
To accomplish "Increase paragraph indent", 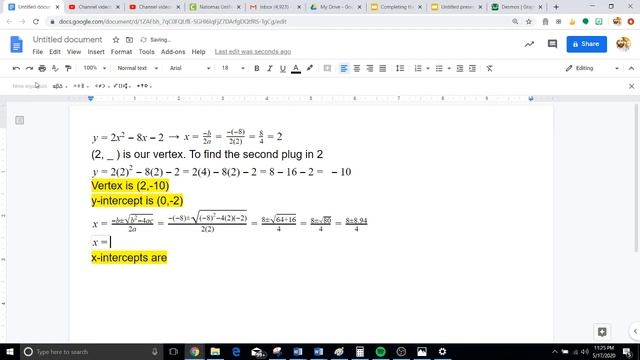I will 473,69.
